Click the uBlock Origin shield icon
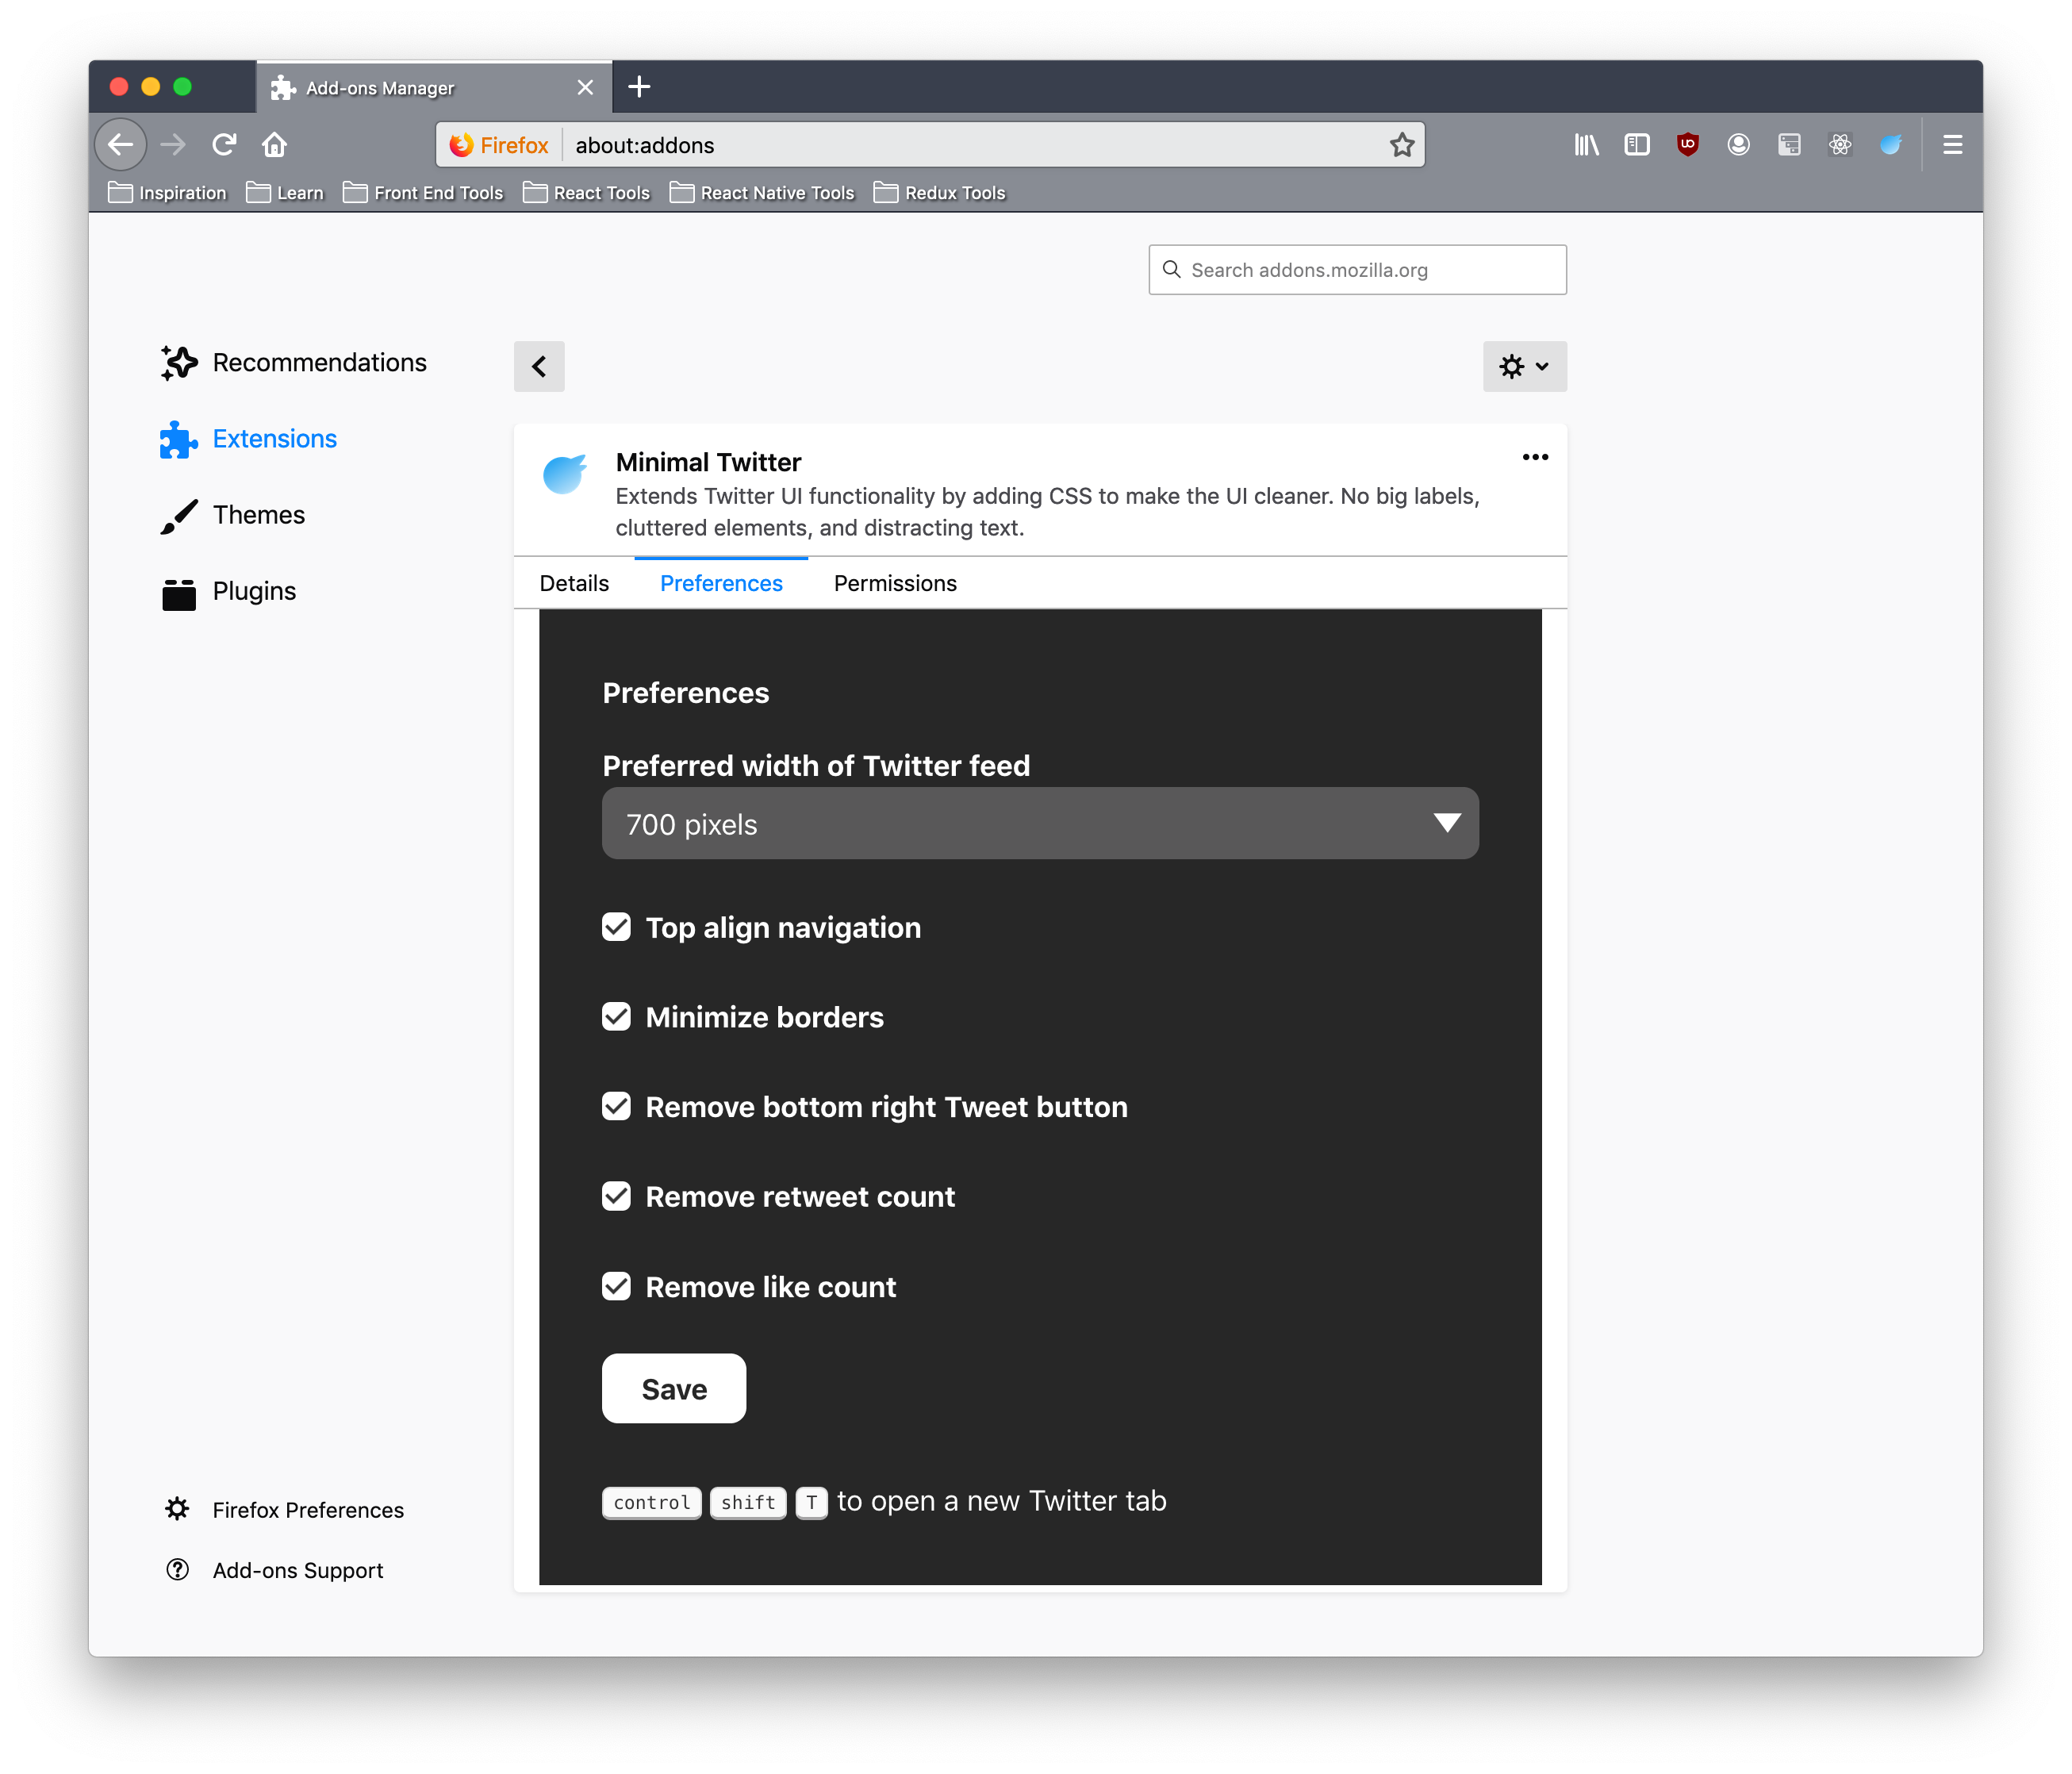 (x=1687, y=145)
